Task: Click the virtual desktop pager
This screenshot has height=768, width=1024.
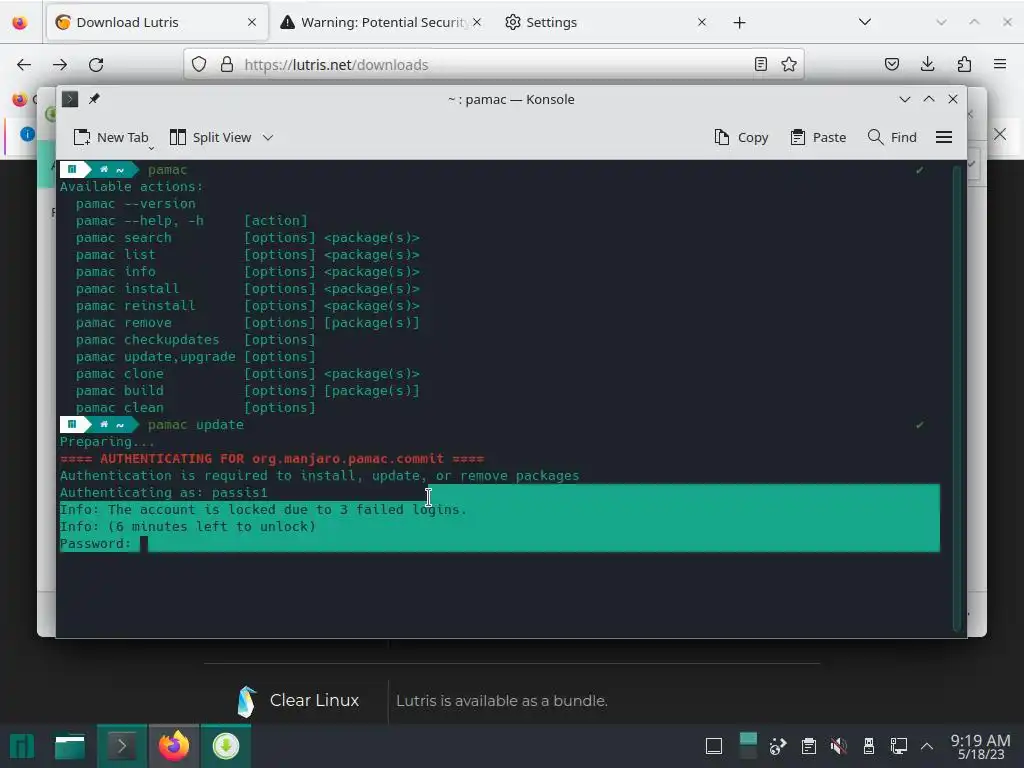Action: (x=748, y=746)
